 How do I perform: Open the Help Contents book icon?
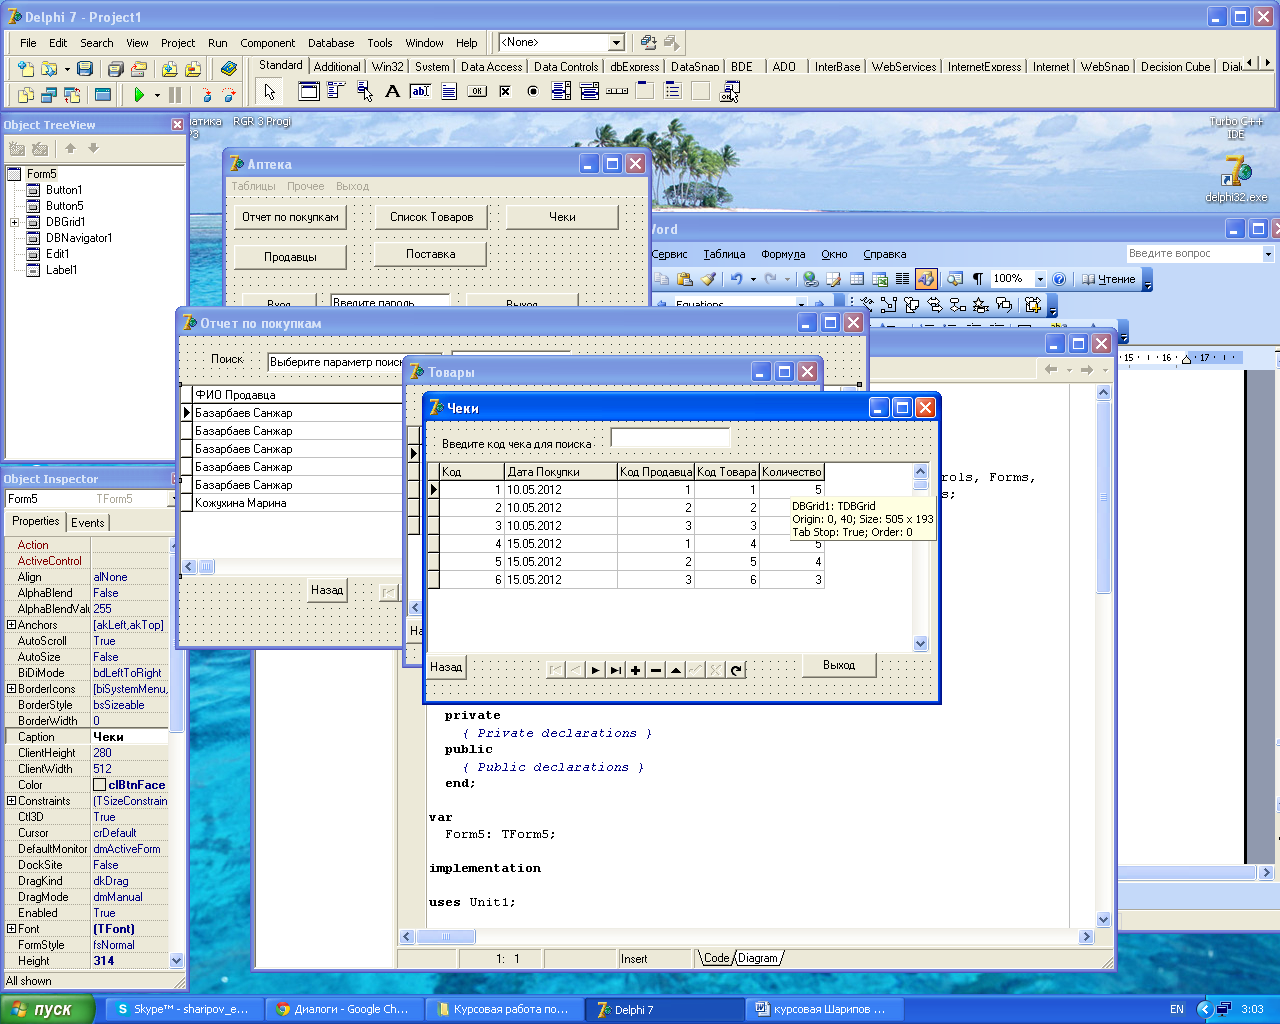coord(229,69)
